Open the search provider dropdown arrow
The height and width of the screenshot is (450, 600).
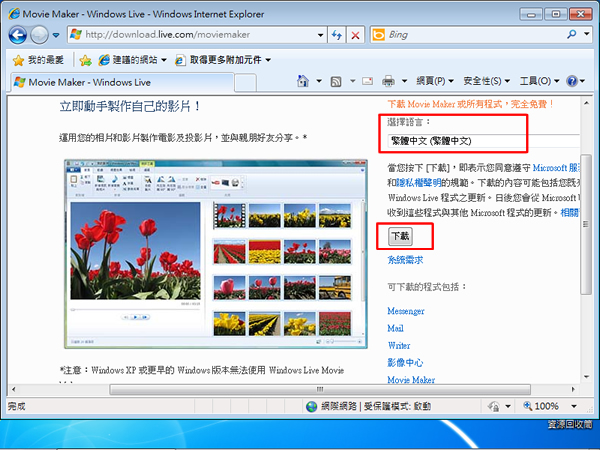(587, 34)
